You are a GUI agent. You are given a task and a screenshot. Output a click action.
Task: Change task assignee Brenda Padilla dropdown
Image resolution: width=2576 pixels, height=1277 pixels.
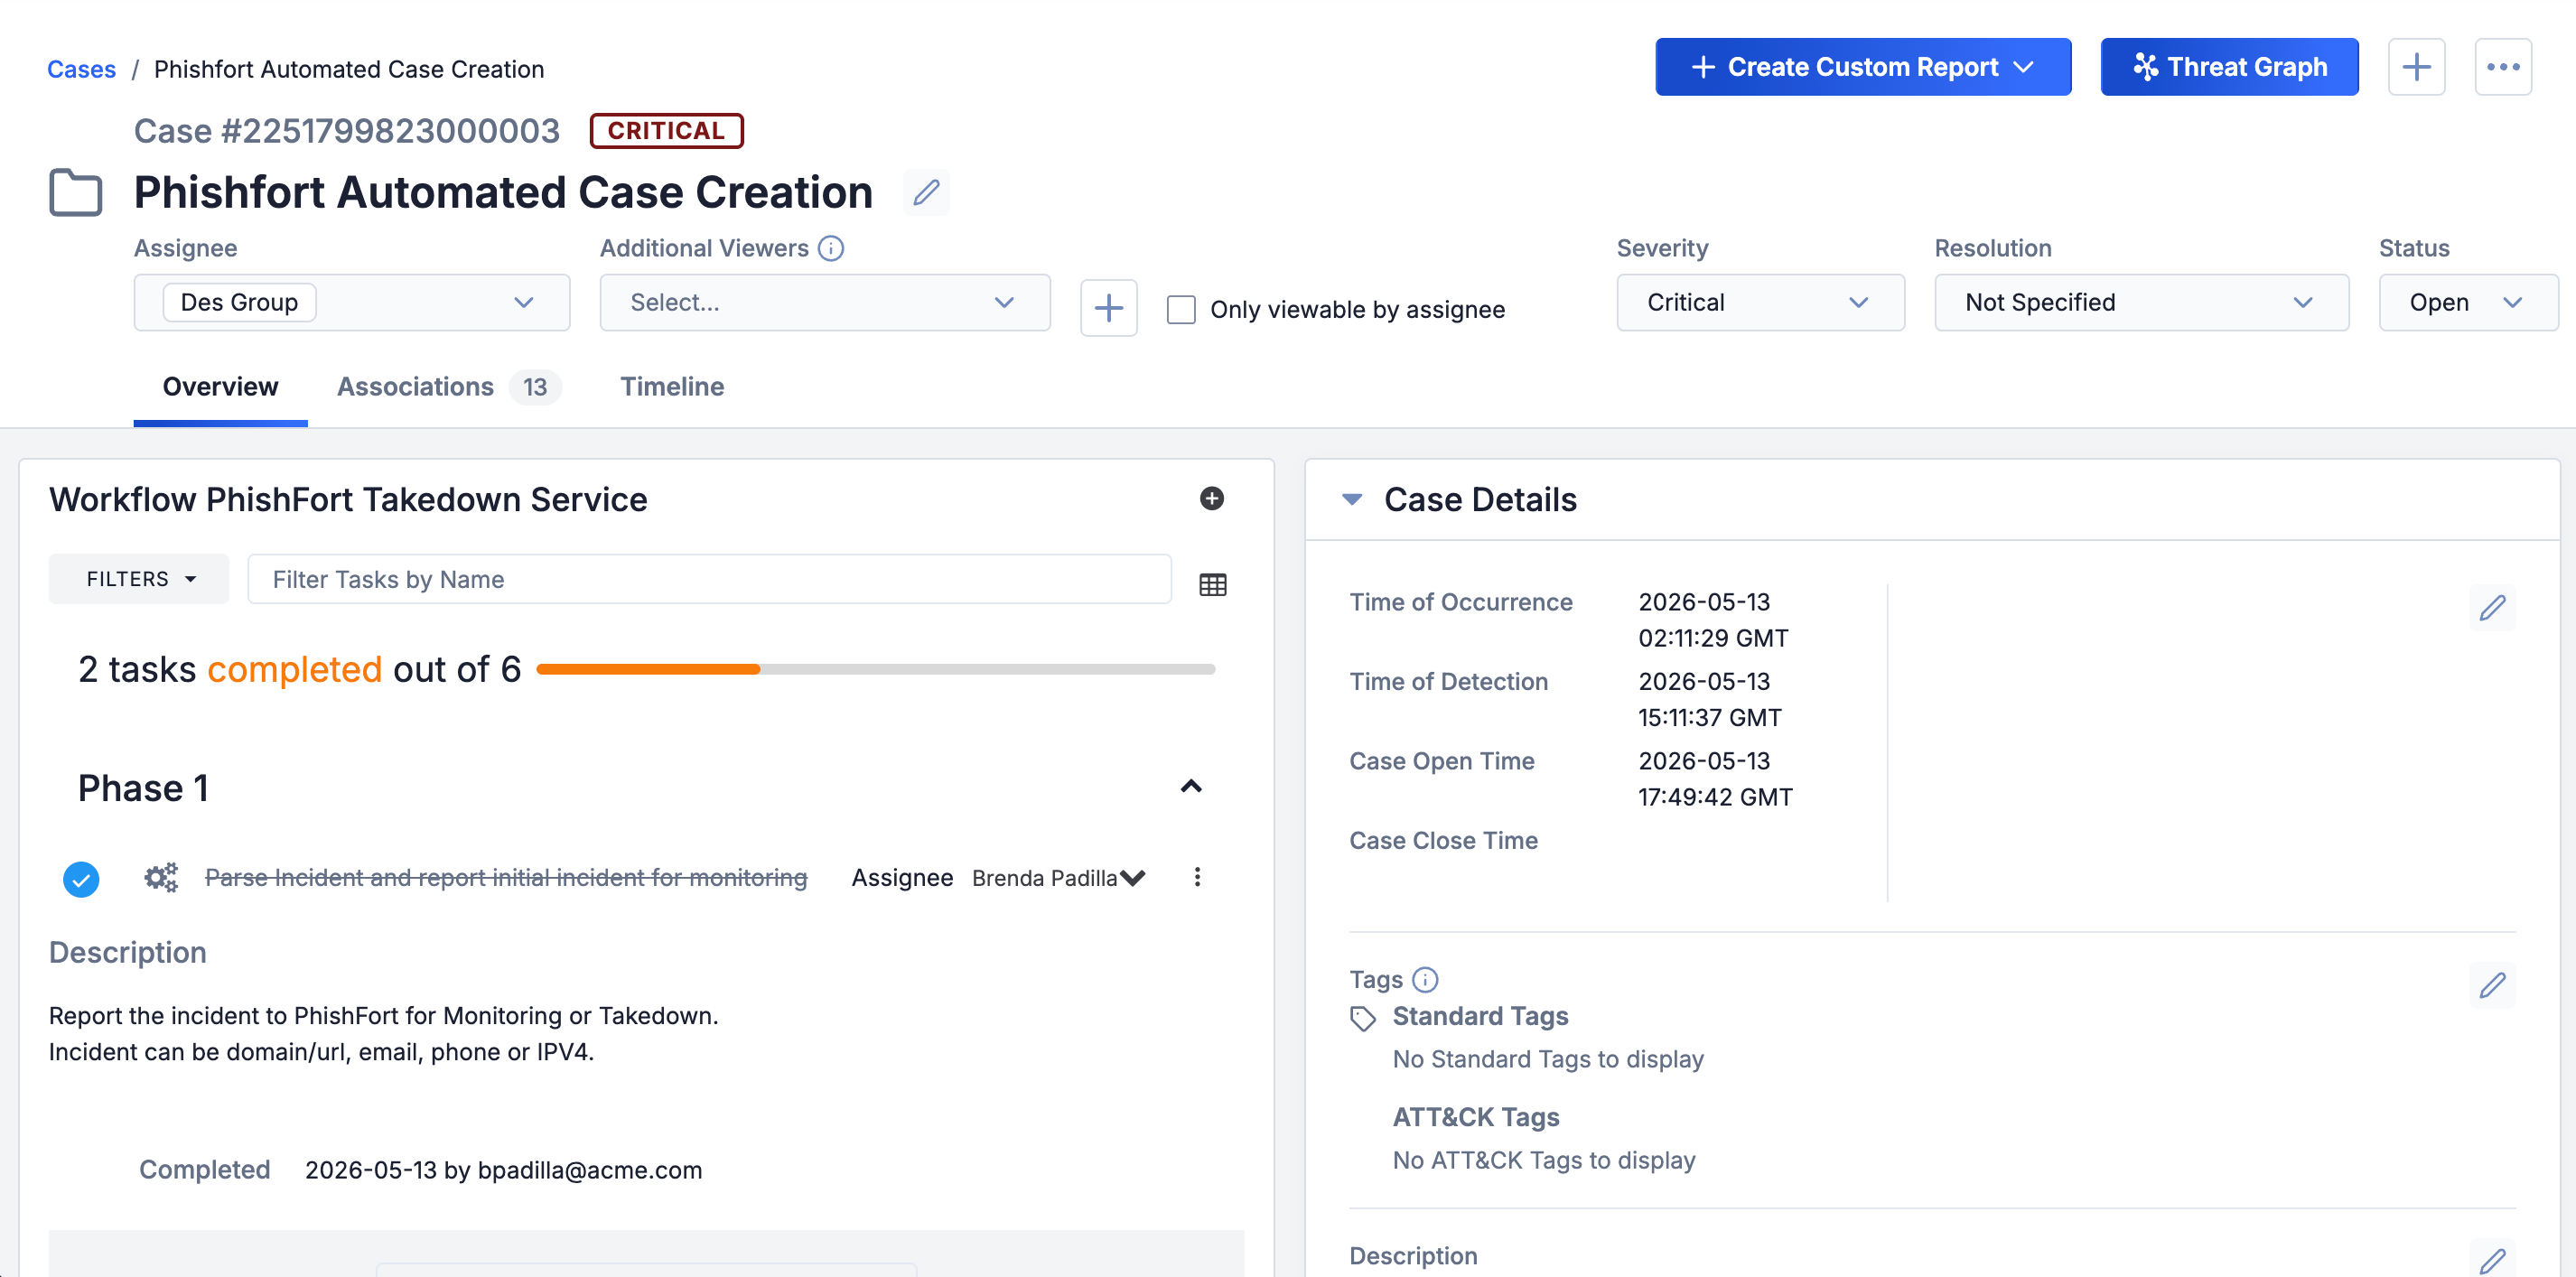click(1058, 878)
